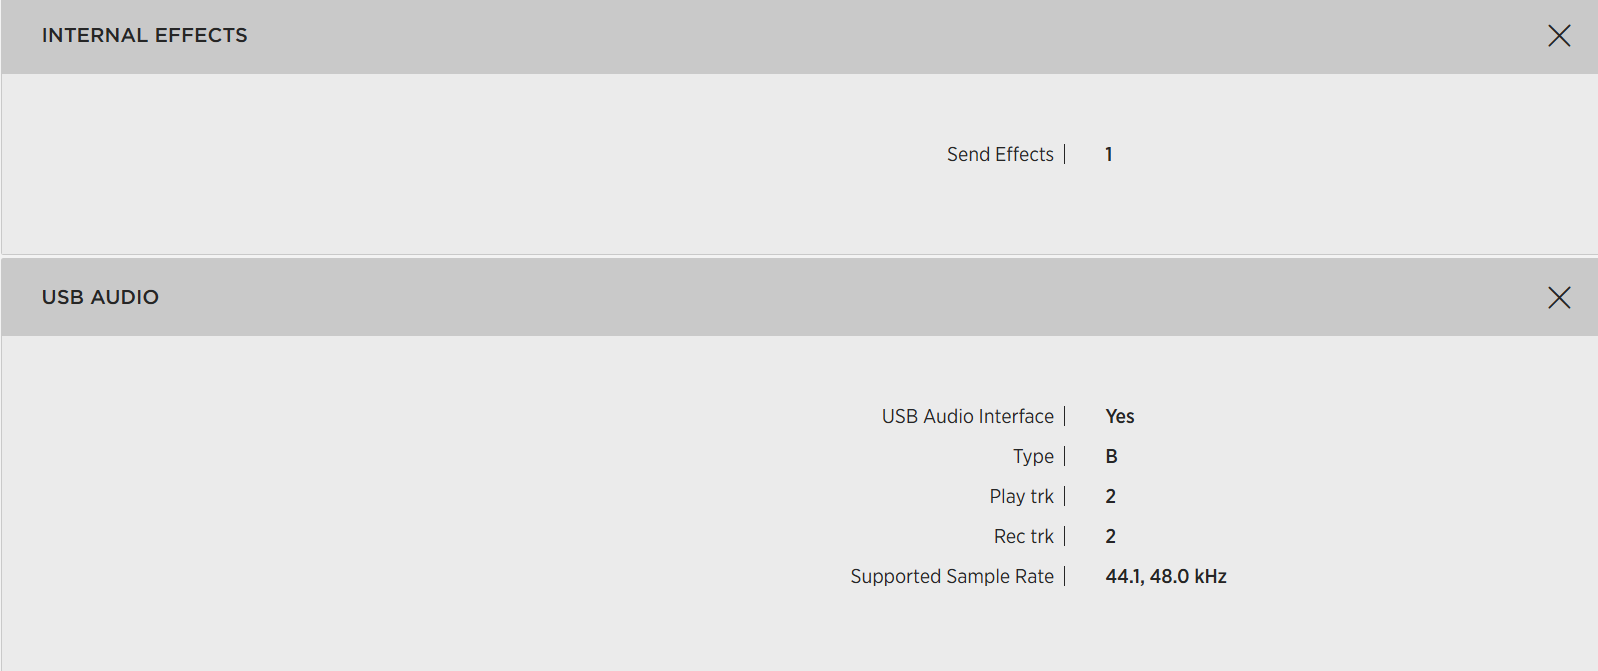
Task: Select the Send Effects label
Action: pyautogui.click(x=1000, y=154)
